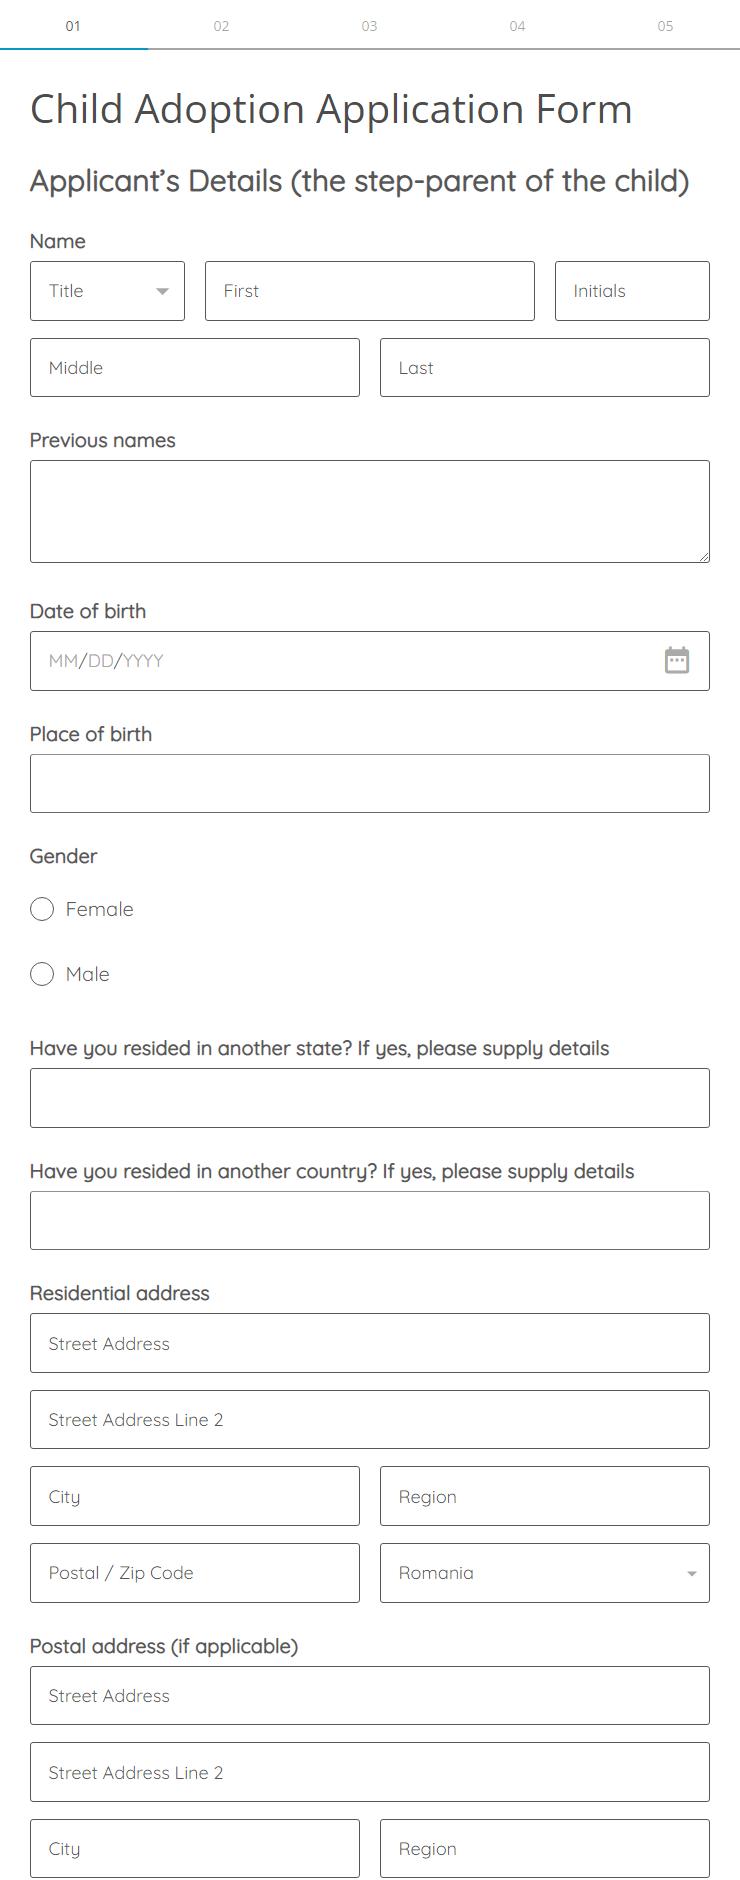740x1880 pixels.
Task: Click the Previous names text area
Action: point(370,511)
